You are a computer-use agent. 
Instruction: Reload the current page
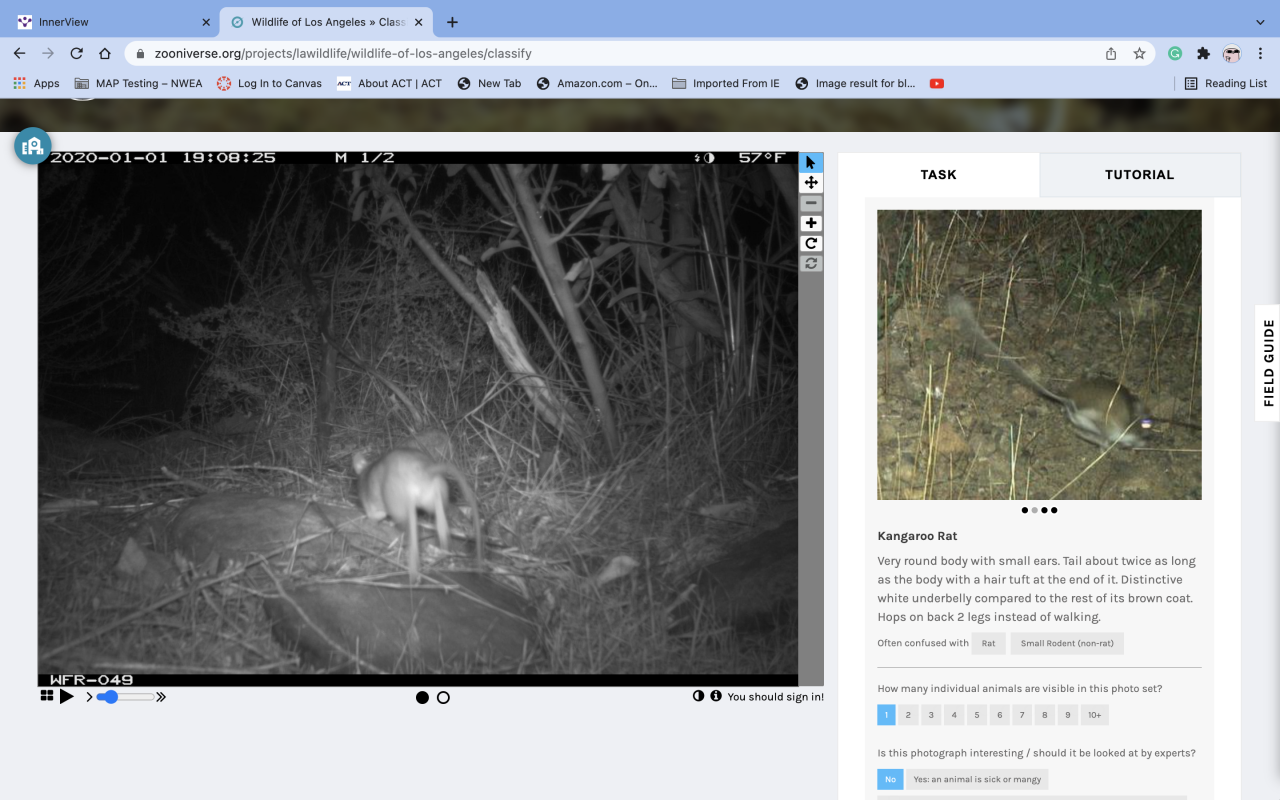(x=76, y=53)
